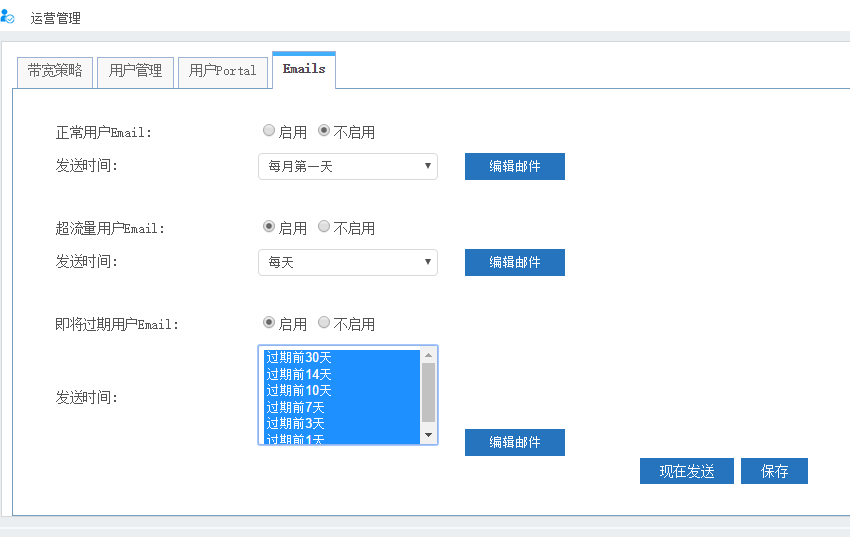850x537 pixels.
Task: Choose 不启用 for 即将过期用户Email
Action: [324, 323]
